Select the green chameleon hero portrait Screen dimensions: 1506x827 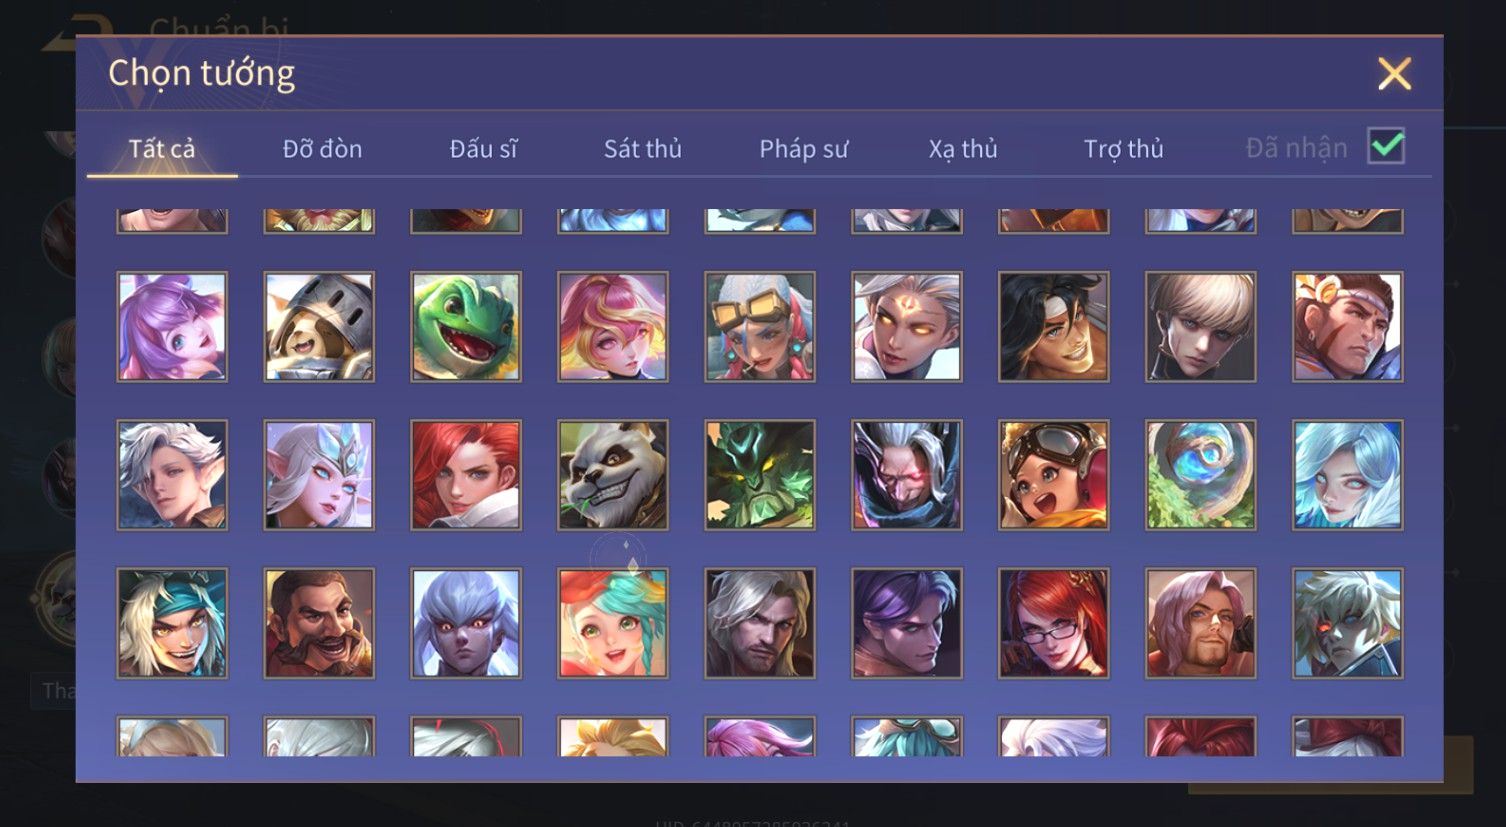point(466,327)
